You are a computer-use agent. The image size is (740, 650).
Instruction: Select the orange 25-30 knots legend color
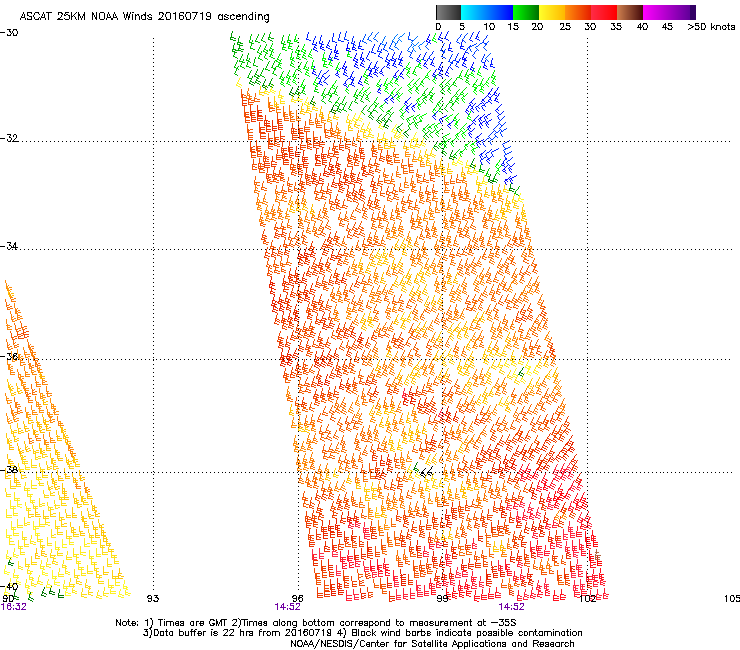pyautogui.click(x=578, y=12)
